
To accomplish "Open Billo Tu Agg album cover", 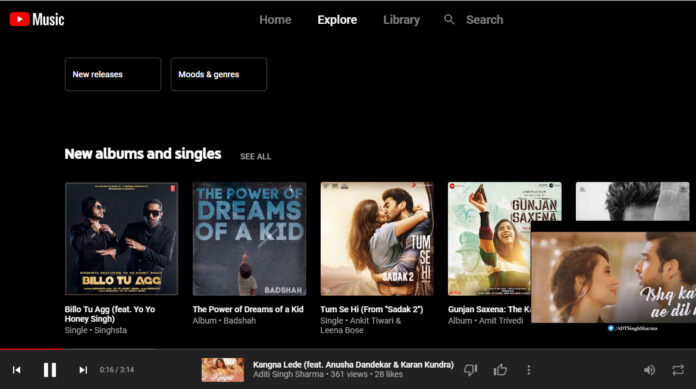I will point(122,238).
